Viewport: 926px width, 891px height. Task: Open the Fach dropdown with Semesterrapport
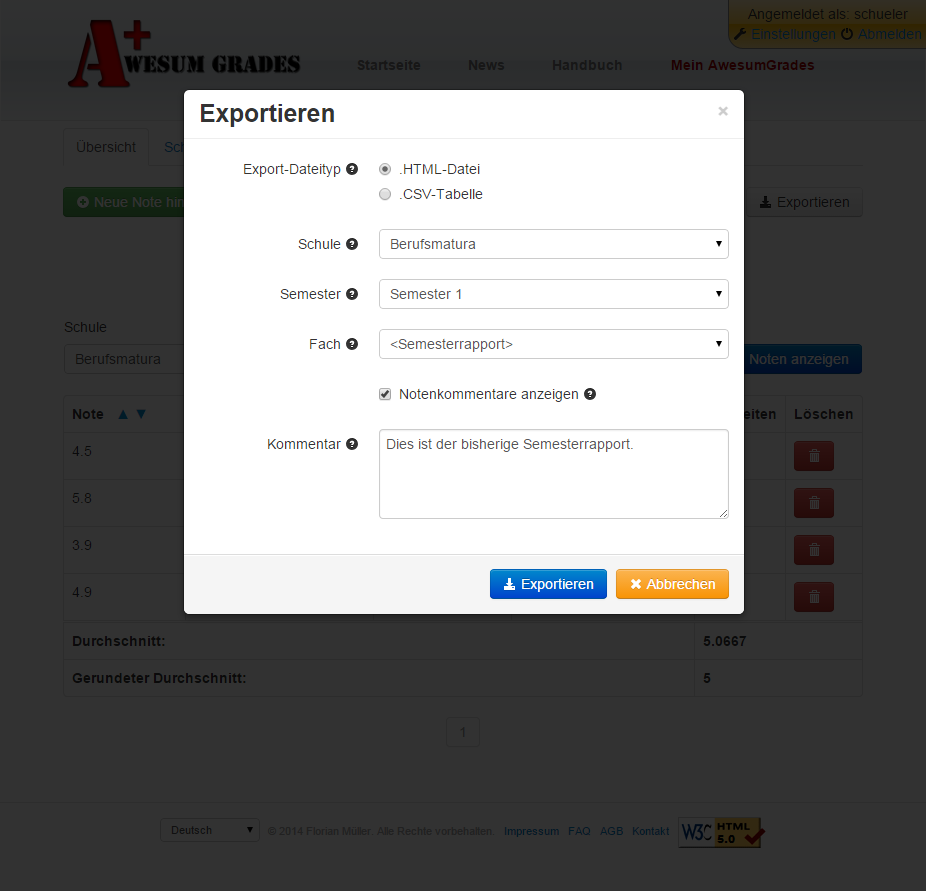[x=553, y=344]
